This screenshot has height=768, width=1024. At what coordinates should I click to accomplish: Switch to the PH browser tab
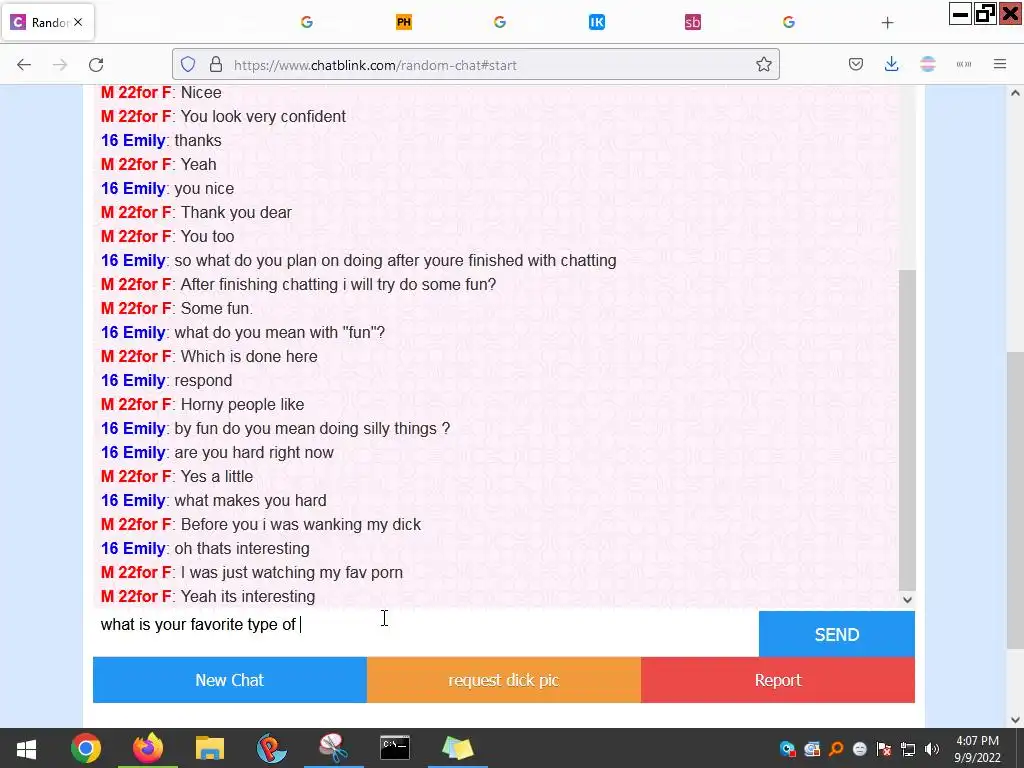coord(404,22)
